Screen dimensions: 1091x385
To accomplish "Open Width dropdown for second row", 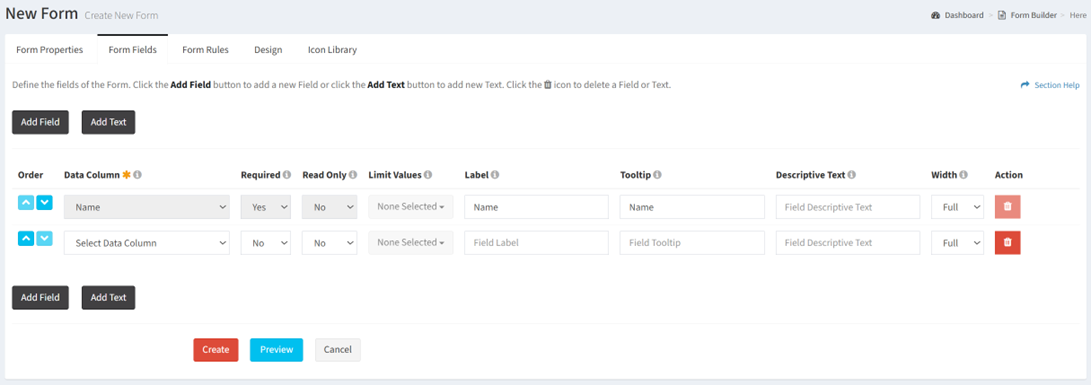I will pyautogui.click(x=957, y=243).
